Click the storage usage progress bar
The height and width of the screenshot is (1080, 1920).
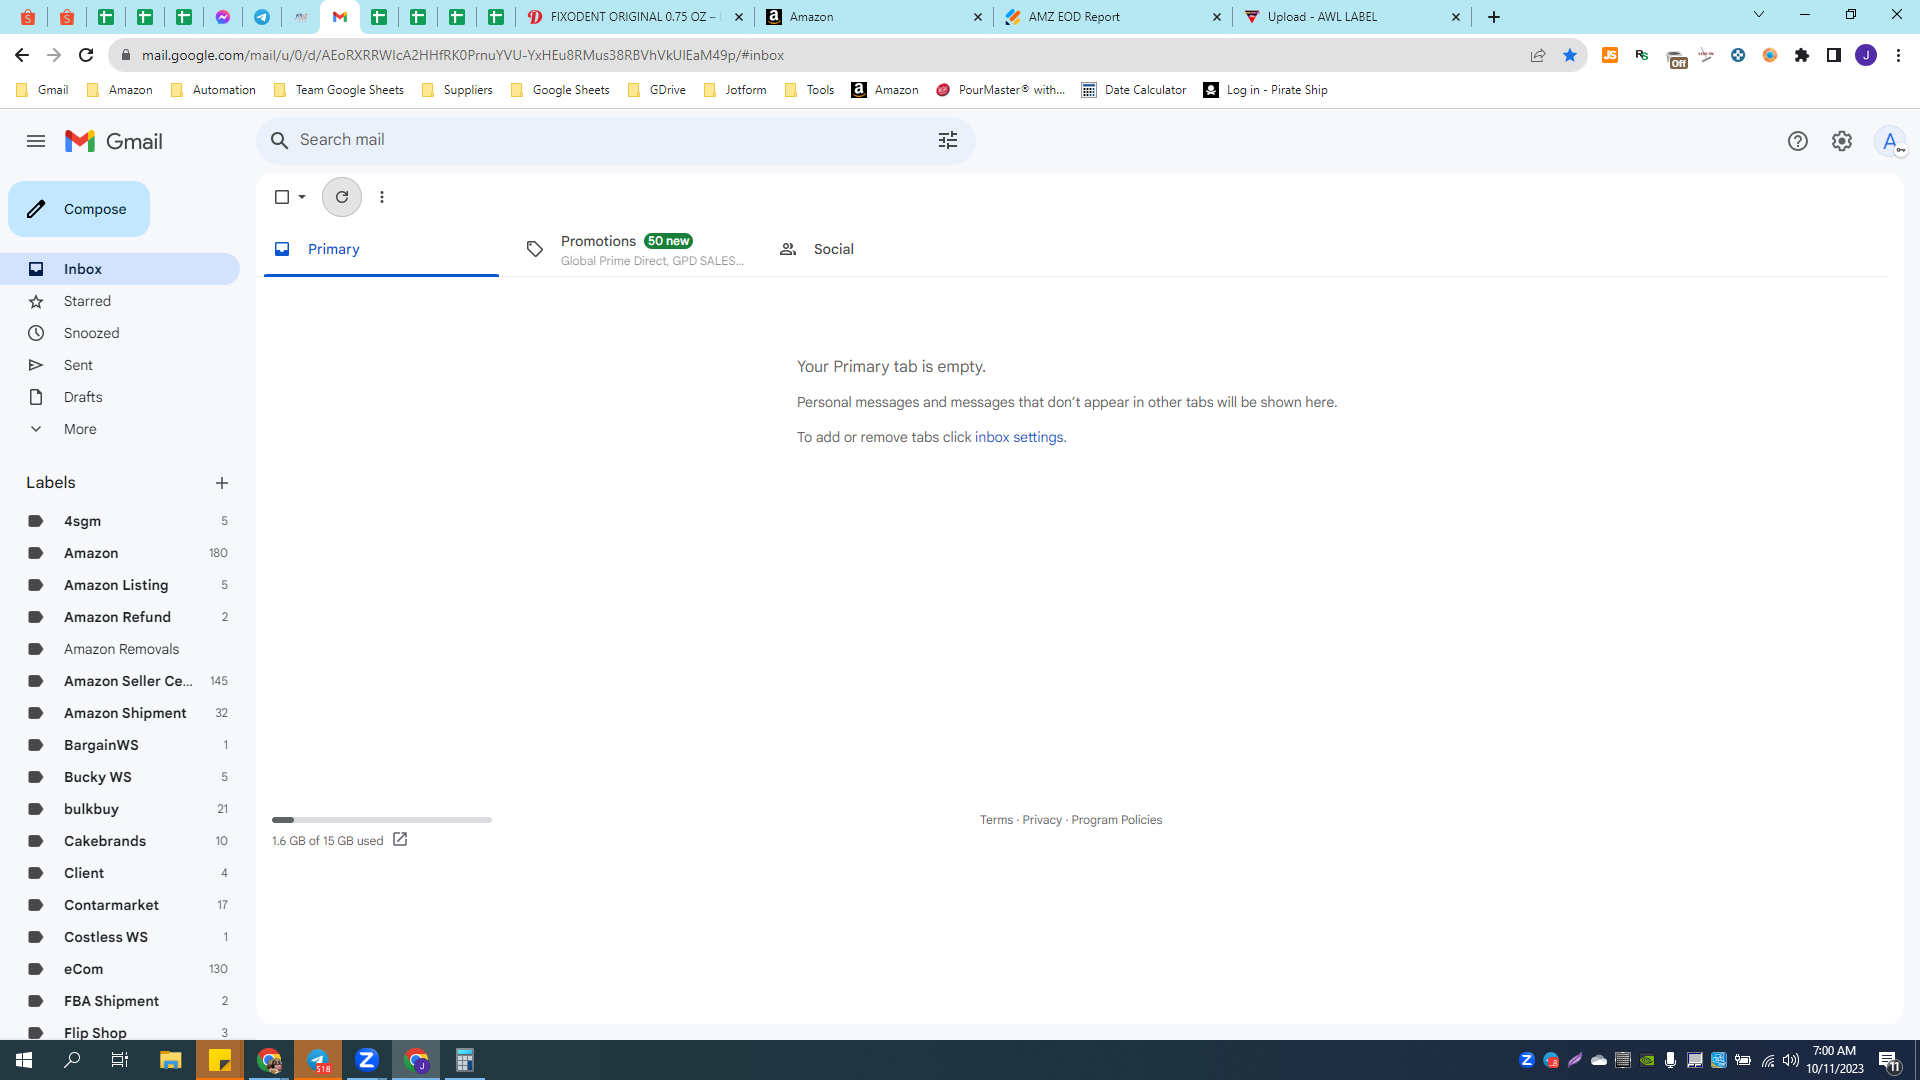click(382, 820)
